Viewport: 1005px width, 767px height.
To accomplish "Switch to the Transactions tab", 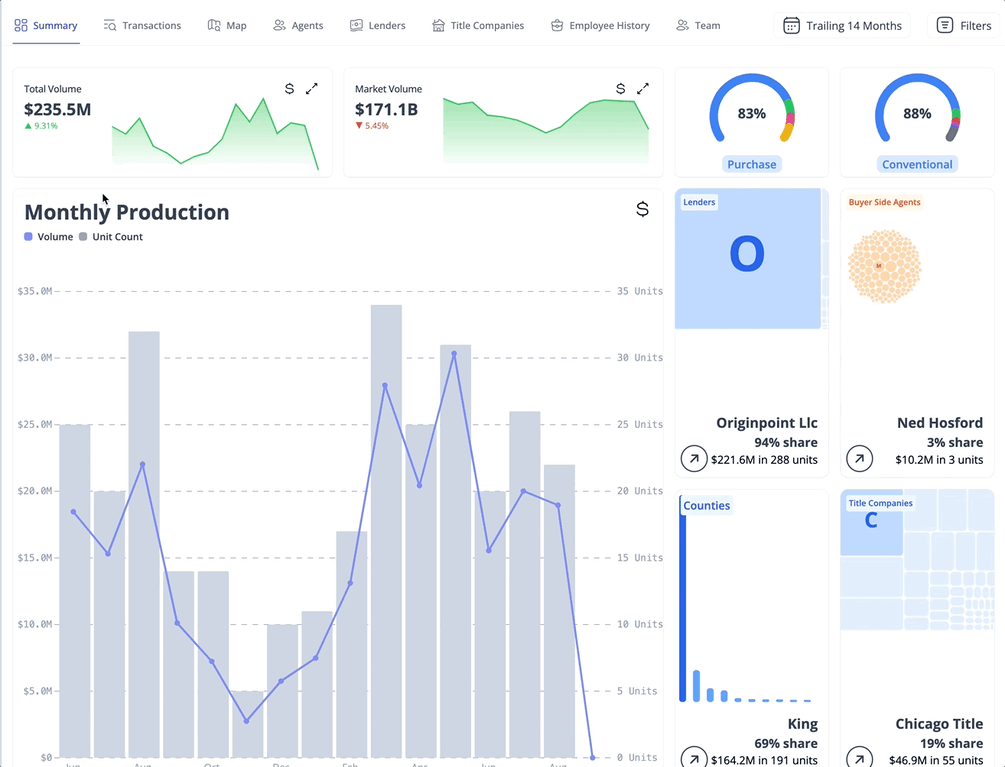I will [143, 25].
